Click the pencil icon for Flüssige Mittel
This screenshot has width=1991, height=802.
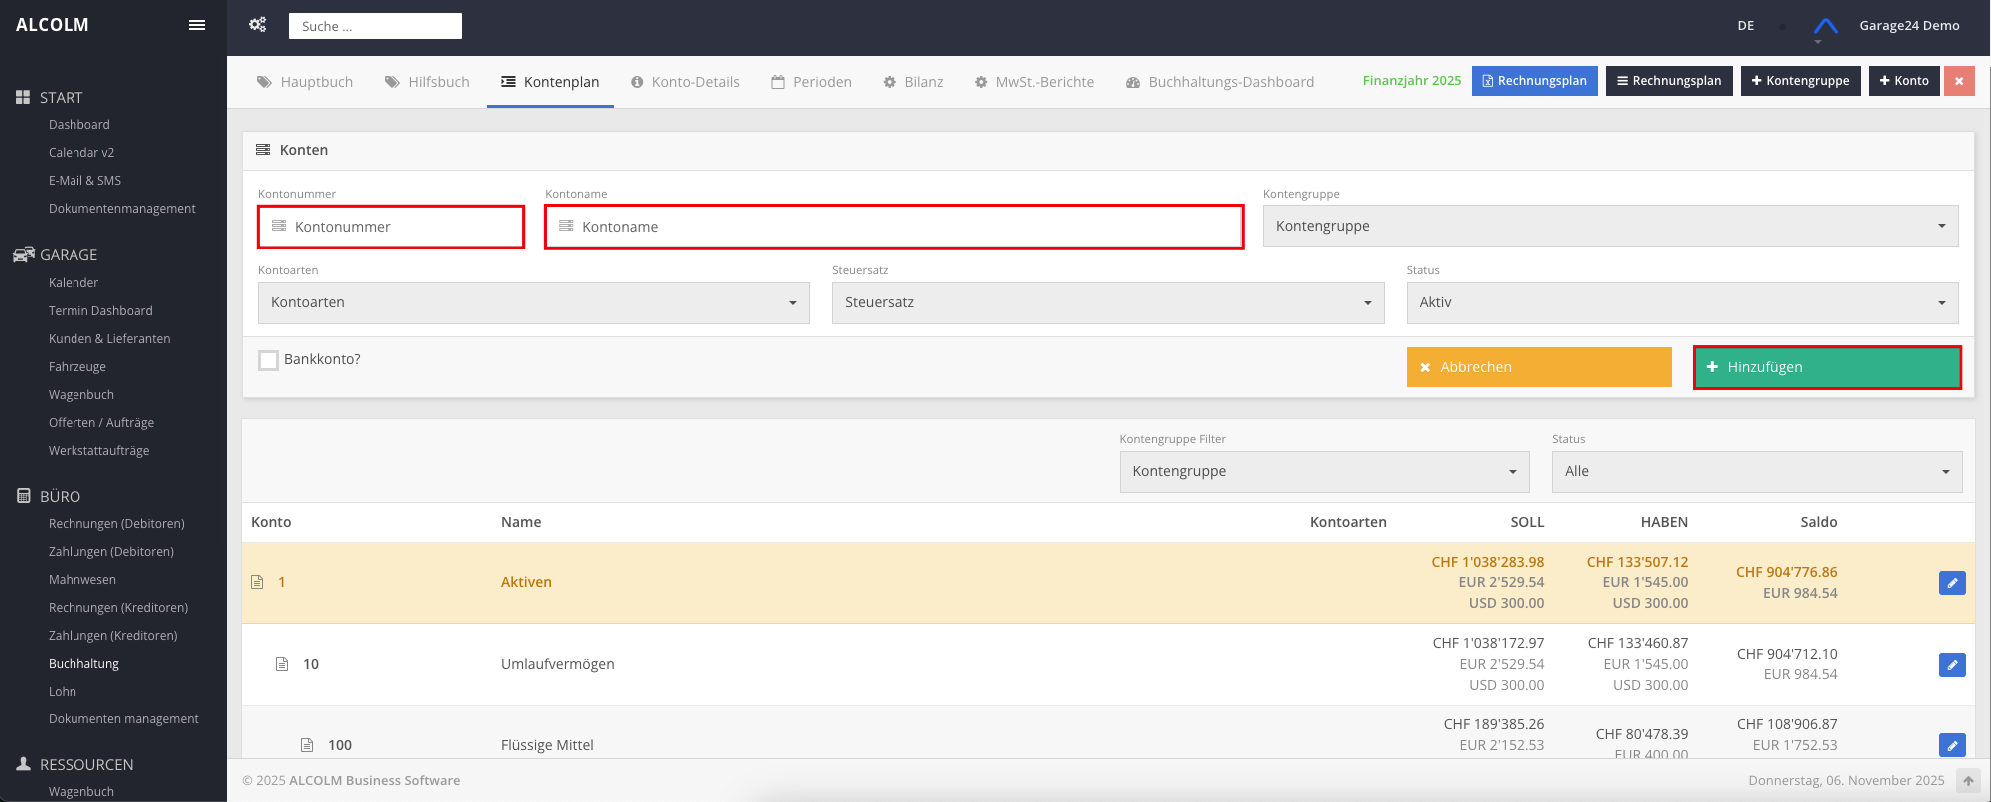click(1951, 745)
